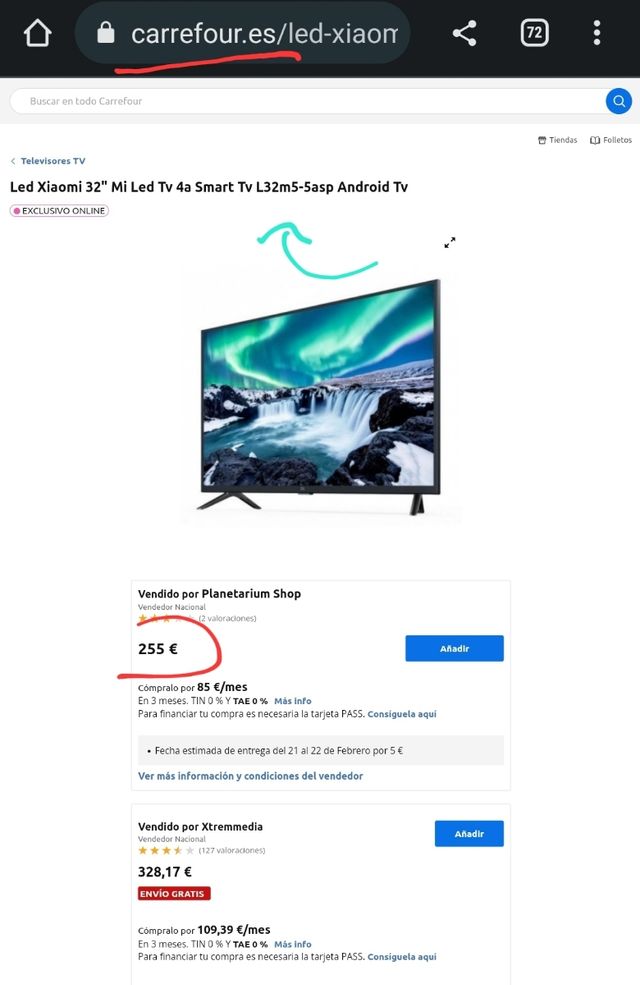View seller information and conditions link
This screenshot has width=640, height=985.
(x=251, y=776)
